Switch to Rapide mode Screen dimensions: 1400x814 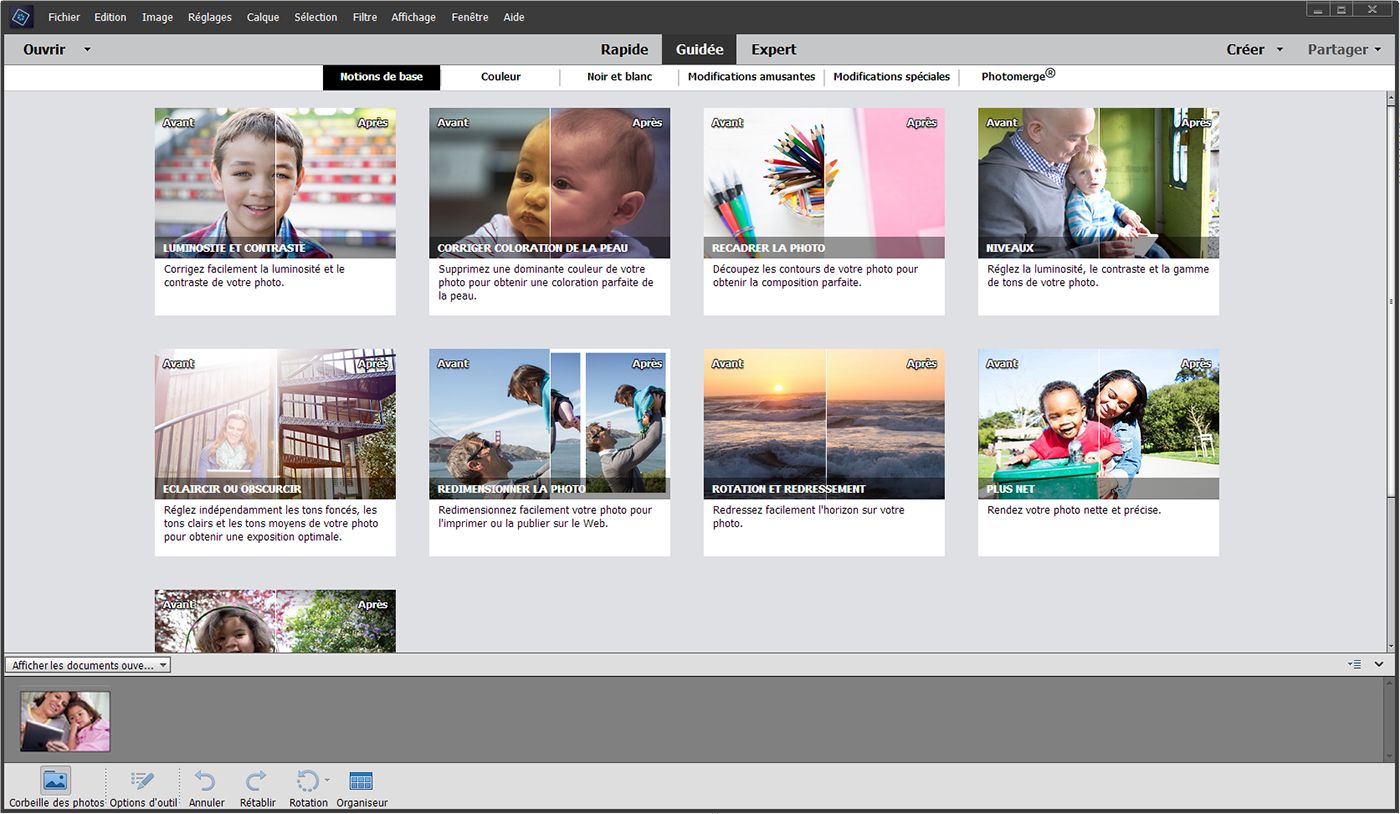pos(625,49)
